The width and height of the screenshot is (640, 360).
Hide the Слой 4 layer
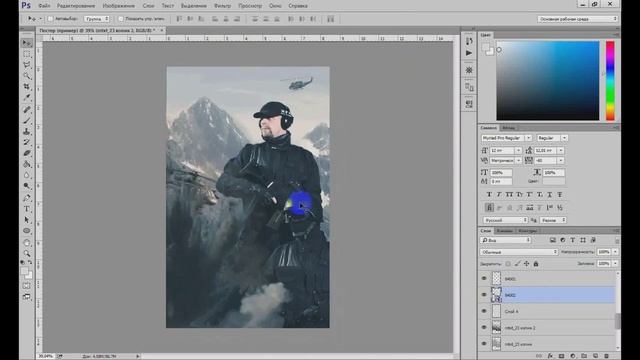click(484, 311)
